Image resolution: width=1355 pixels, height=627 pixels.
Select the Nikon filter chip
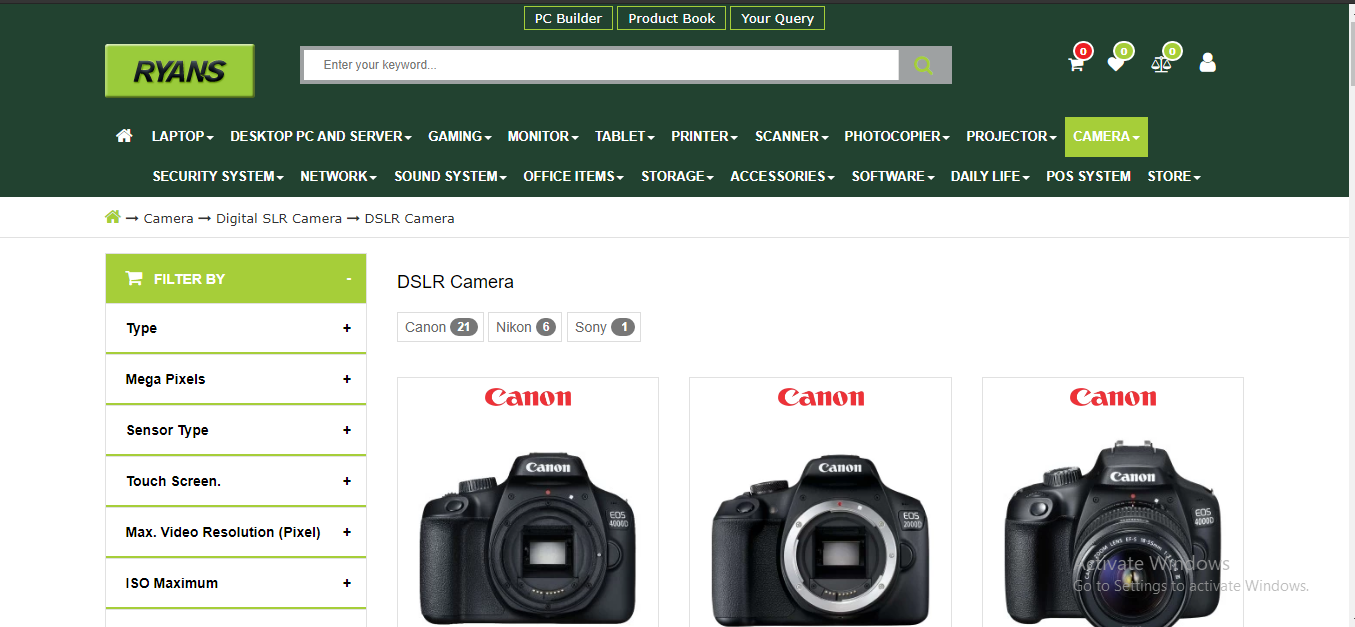point(524,326)
